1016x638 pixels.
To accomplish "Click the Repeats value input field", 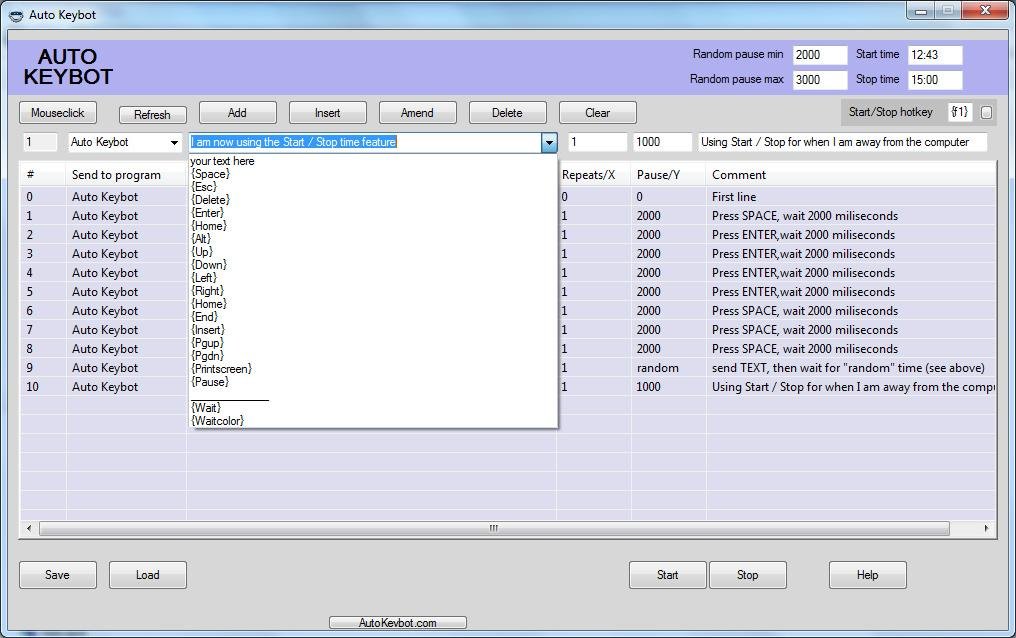I will [x=597, y=142].
